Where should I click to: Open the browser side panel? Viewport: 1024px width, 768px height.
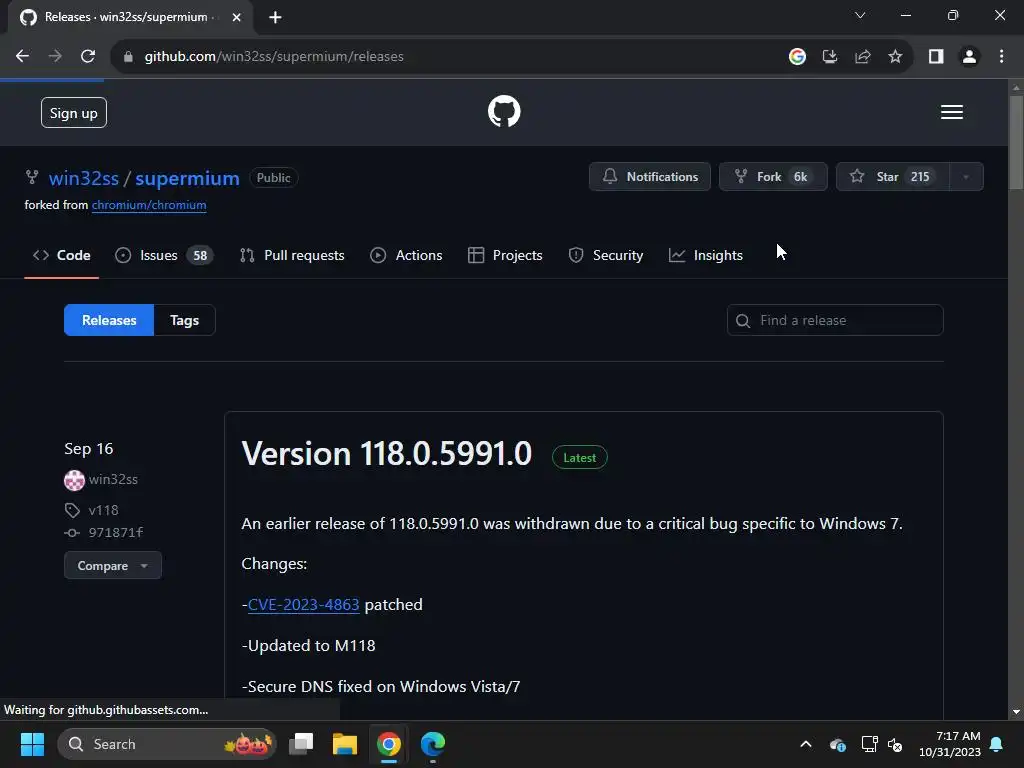point(936,57)
